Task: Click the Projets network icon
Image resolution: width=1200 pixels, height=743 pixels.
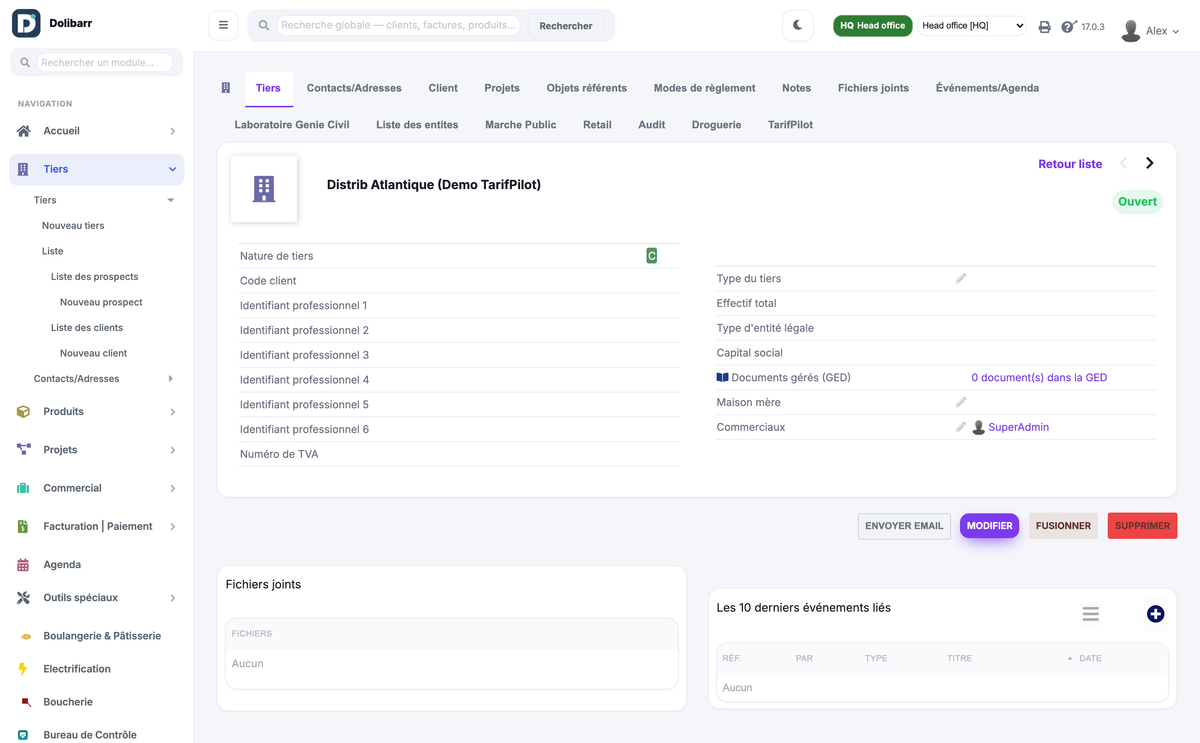Action: click(x=24, y=450)
